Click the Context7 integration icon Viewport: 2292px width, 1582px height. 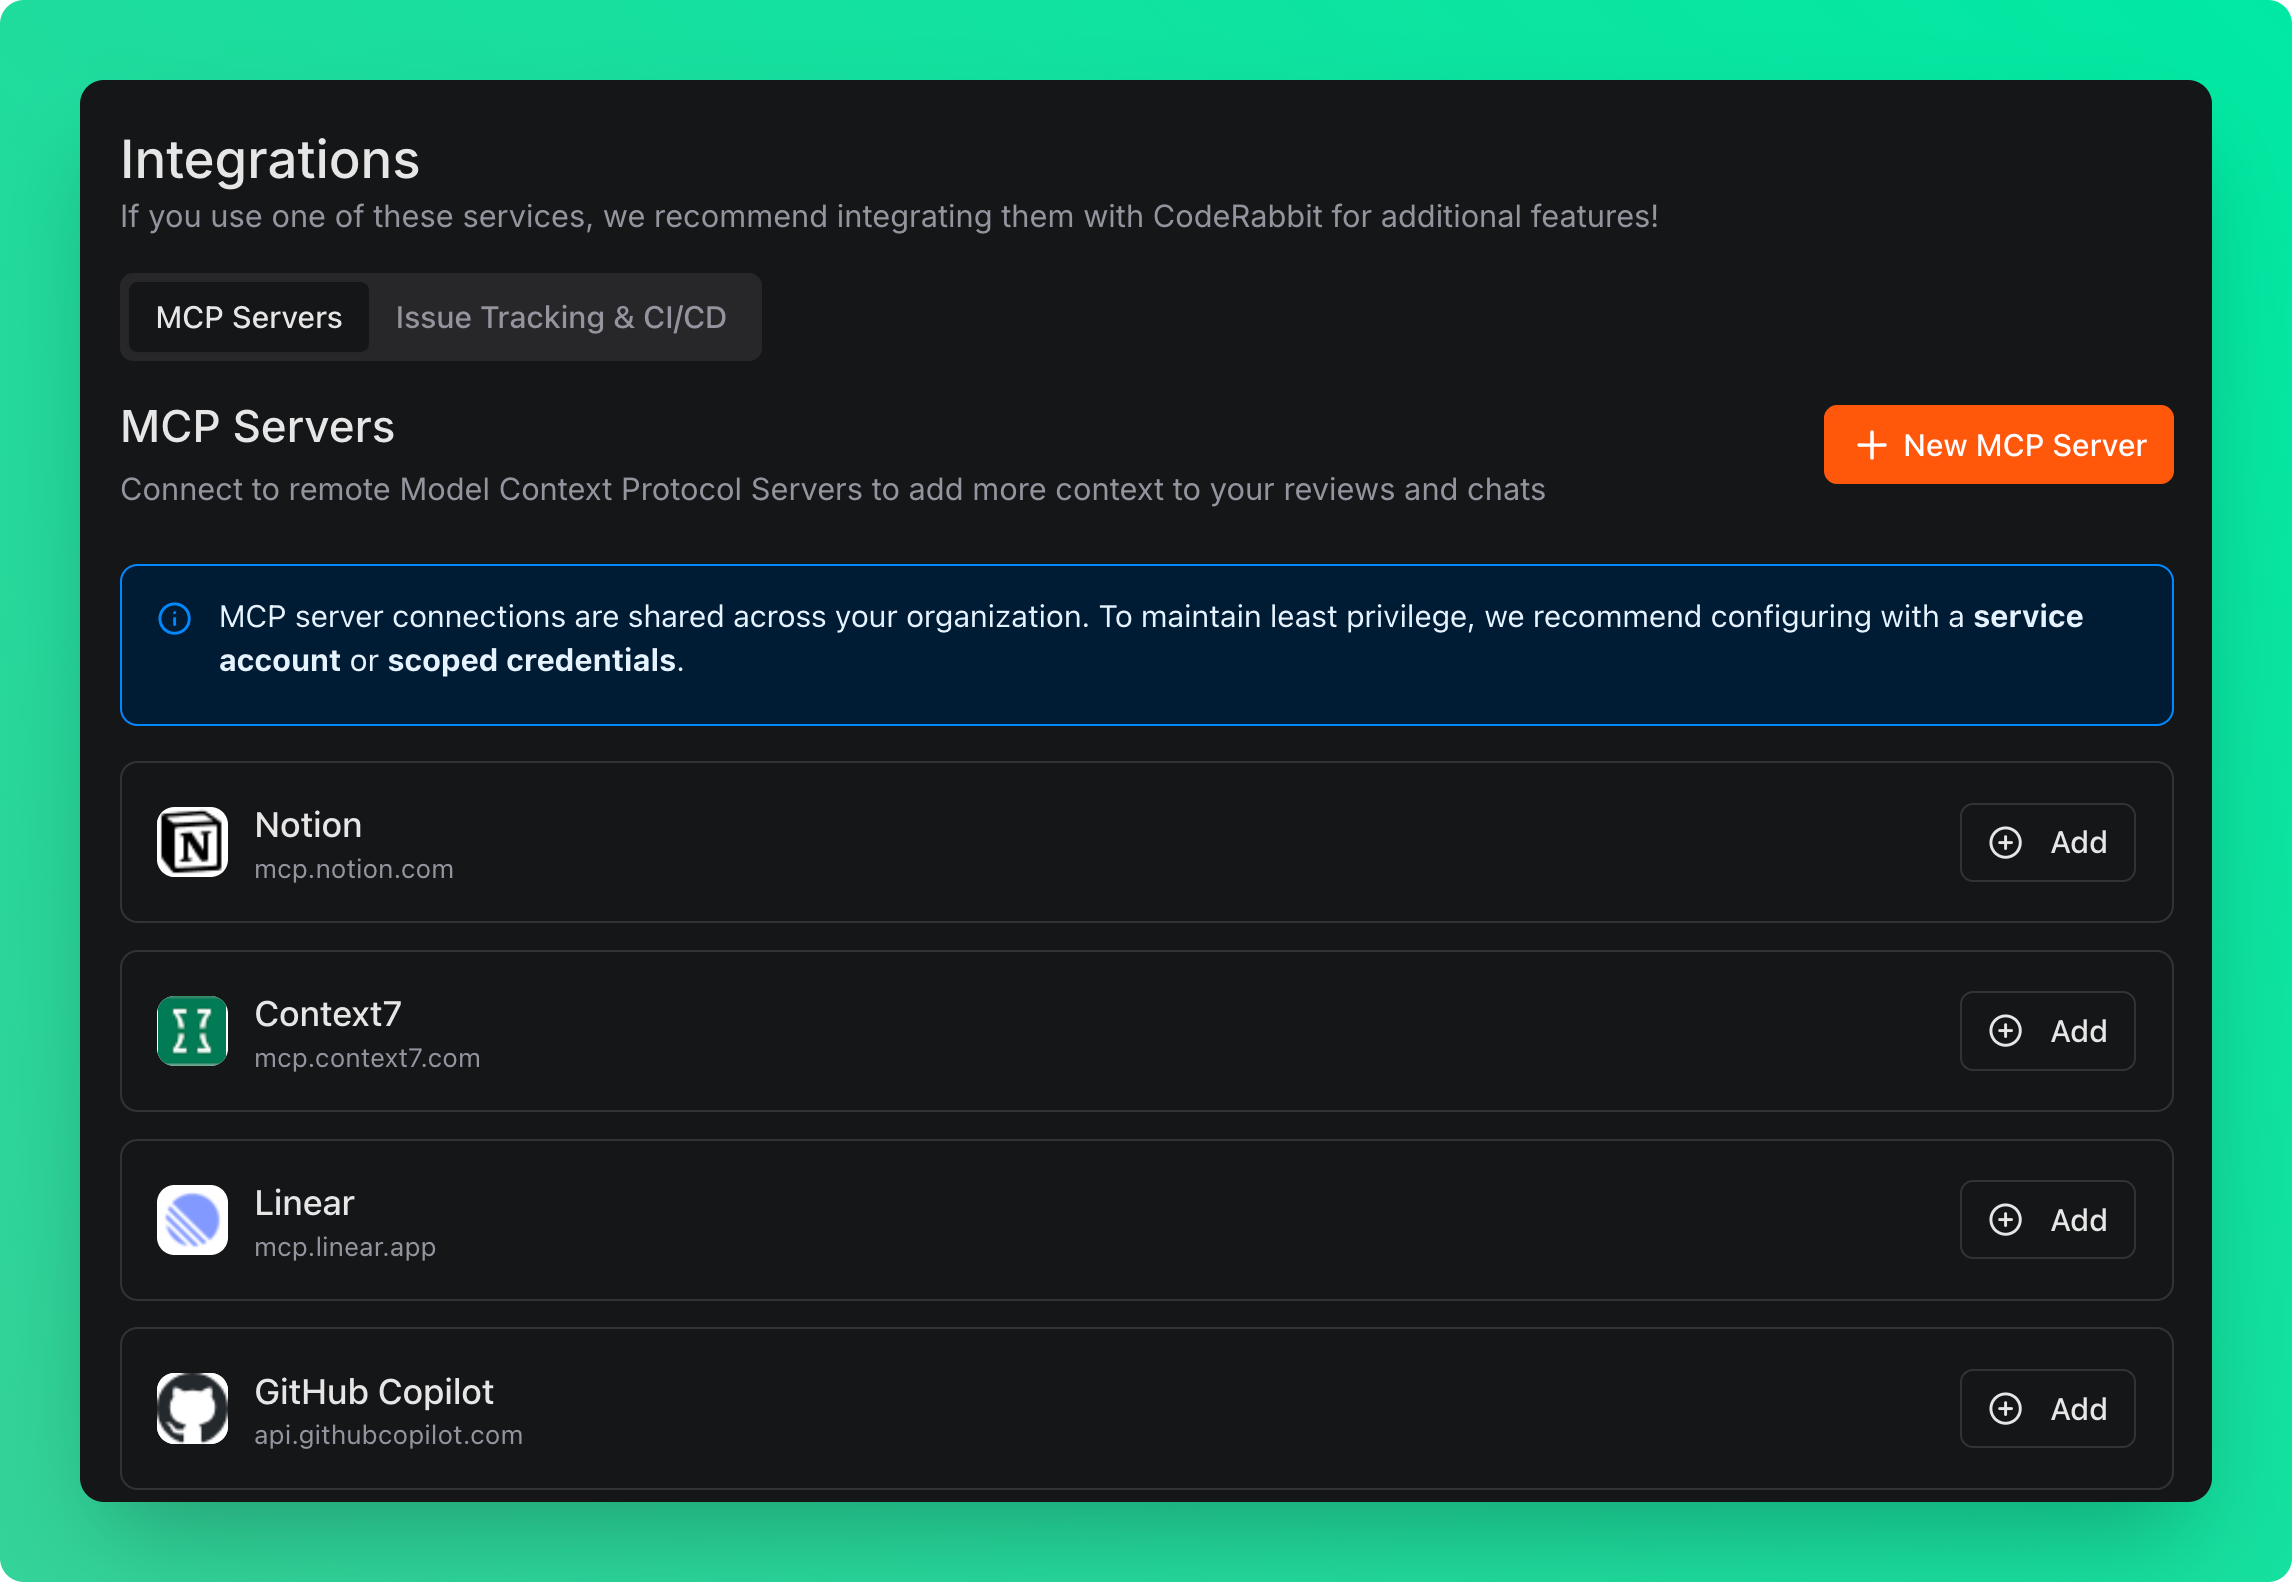coord(191,1030)
